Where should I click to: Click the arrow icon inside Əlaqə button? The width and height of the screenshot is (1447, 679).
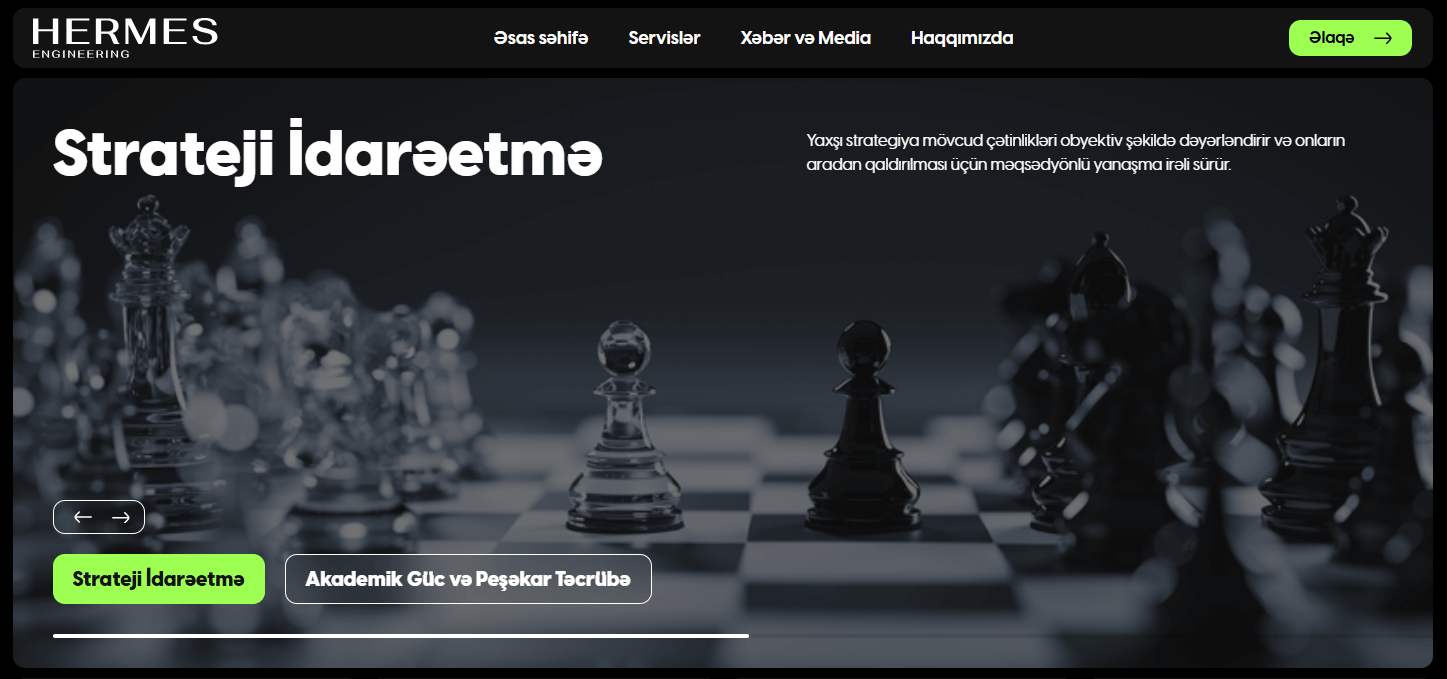tap(1383, 38)
